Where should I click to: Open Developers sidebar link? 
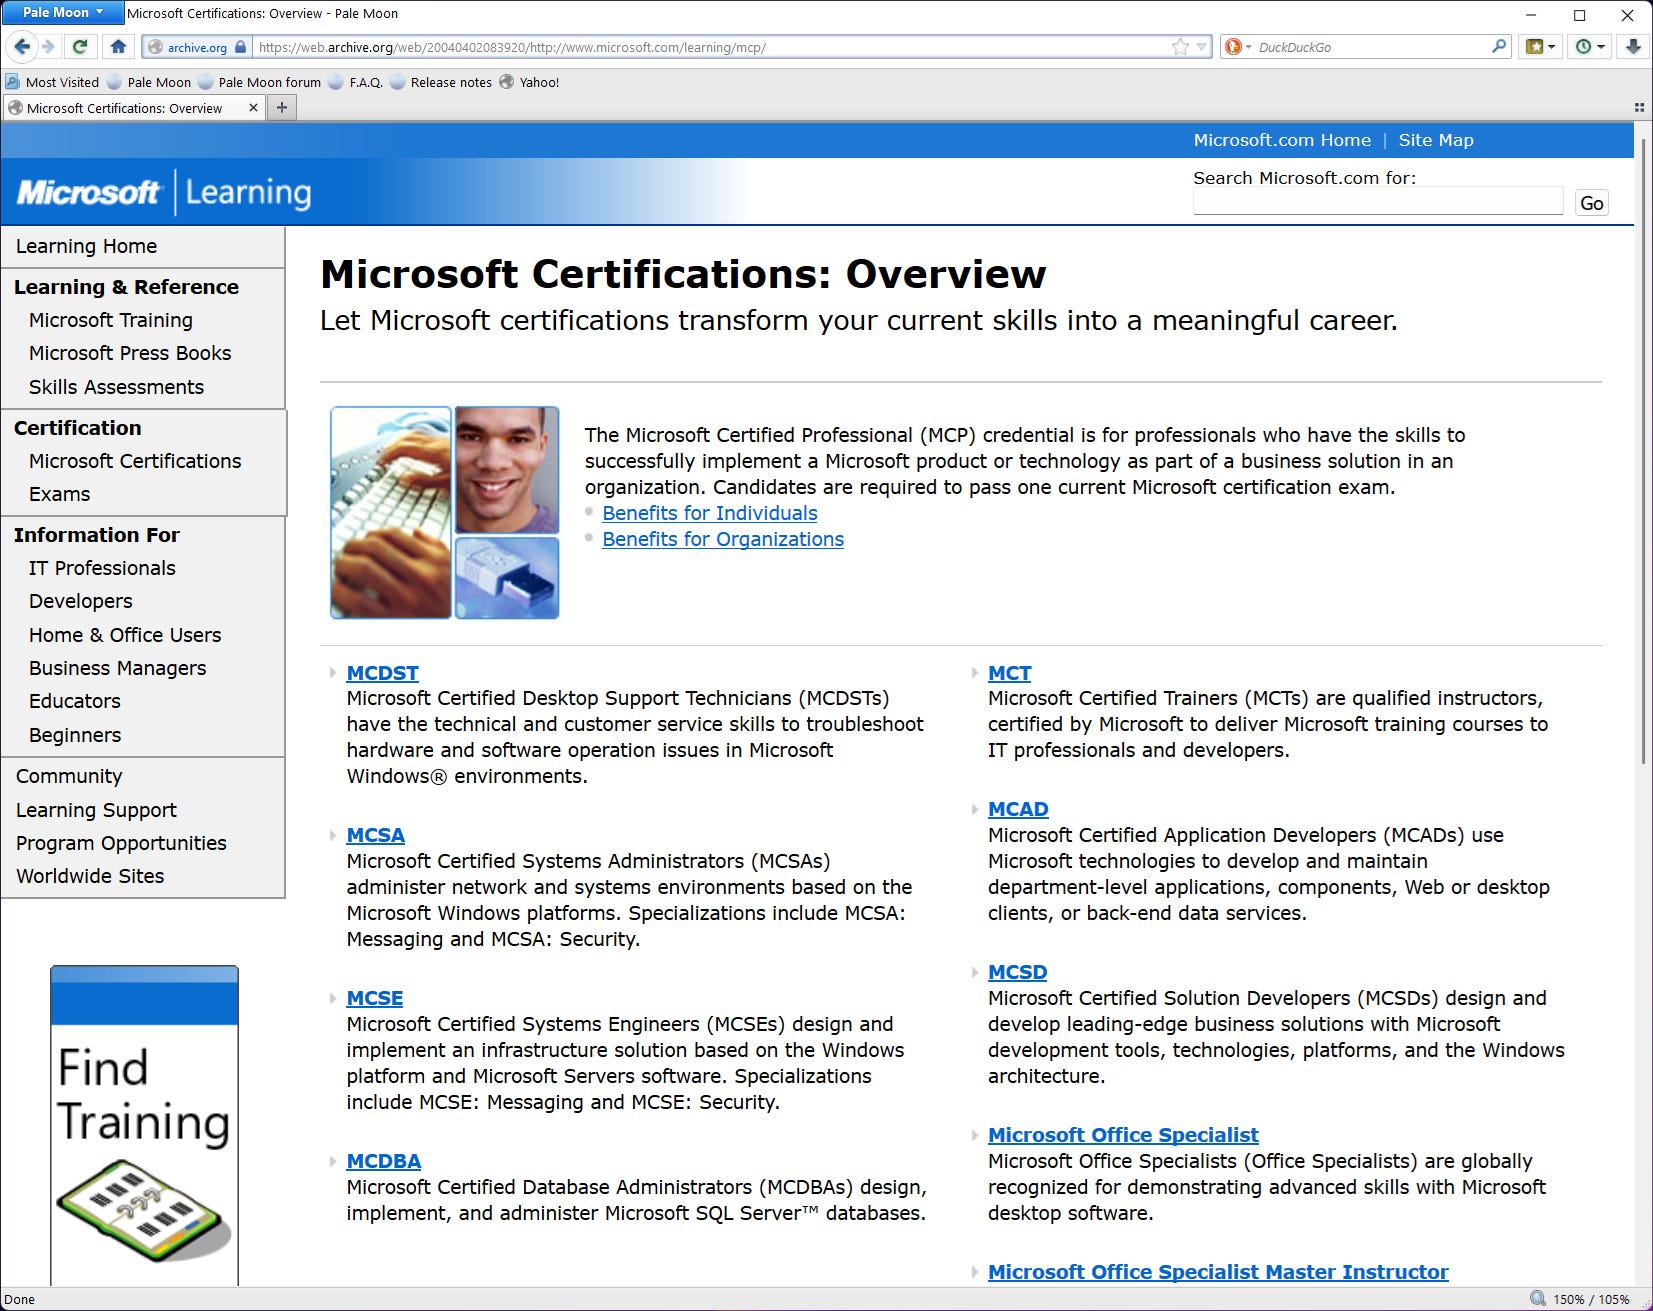80,601
